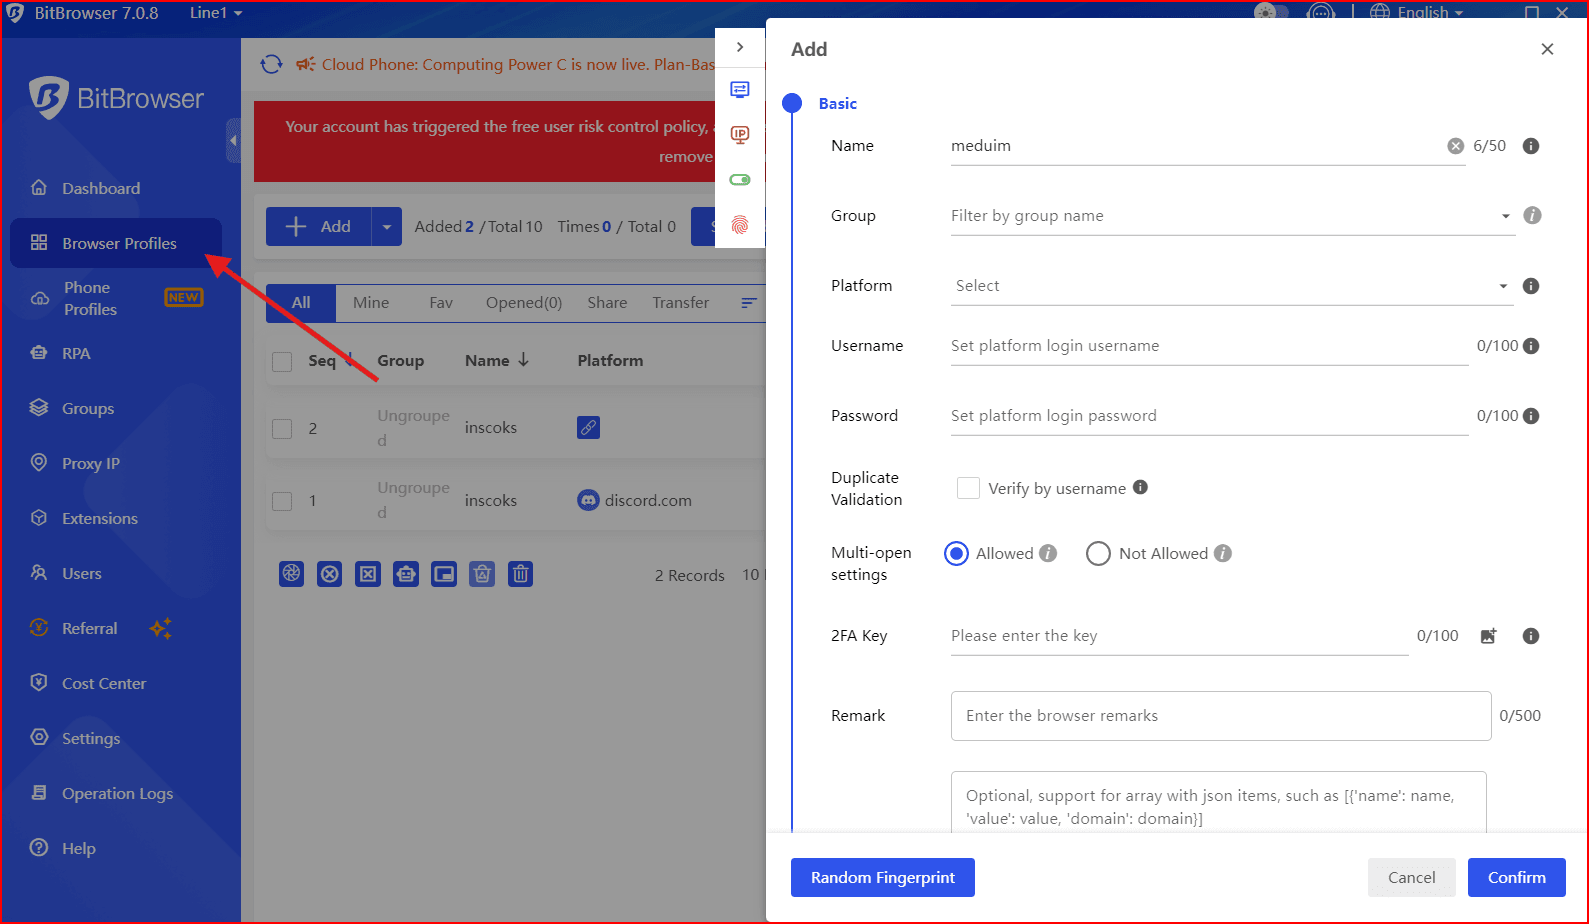The image size is (1589, 924).
Task: Collapse the left sidebar using the handle arrow
Action: 233,141
